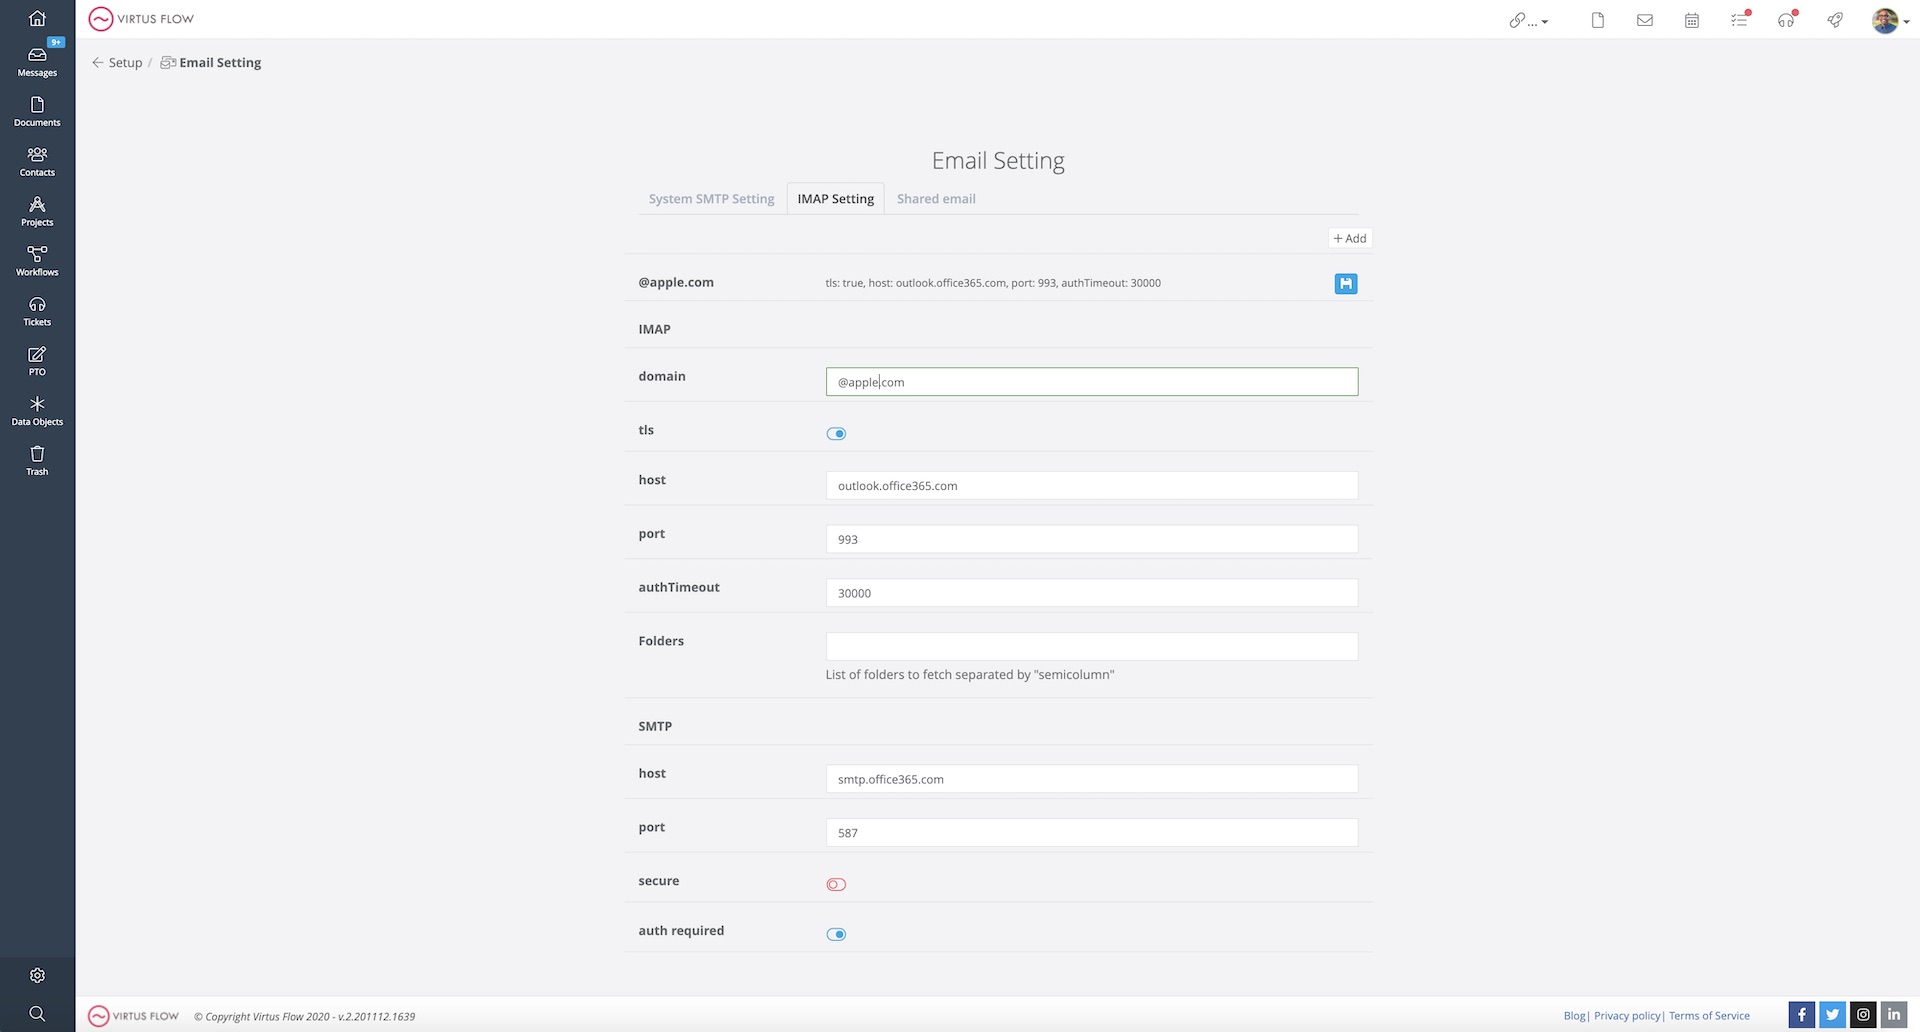Click the Add button
Image resolution: width=1920 pixels, height=1032 pixels.
point(1350,238)
